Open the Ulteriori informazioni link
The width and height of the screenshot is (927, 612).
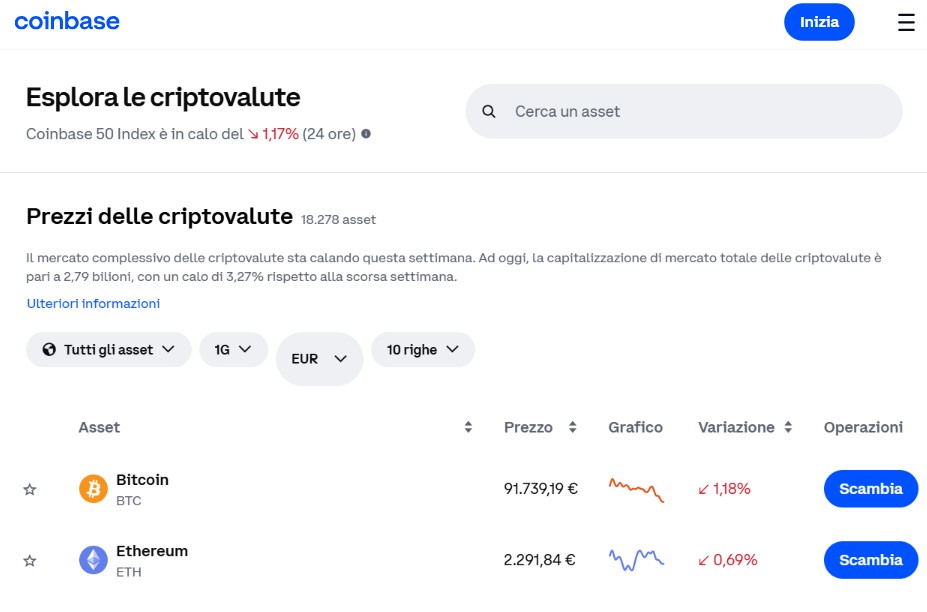93,303
